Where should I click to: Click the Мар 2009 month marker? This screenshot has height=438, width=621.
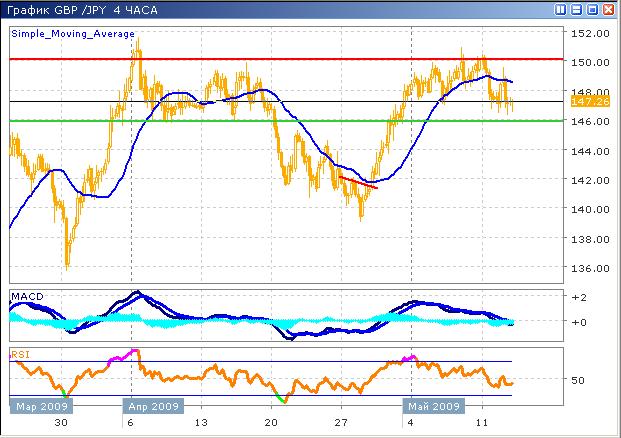pos(39,407)
